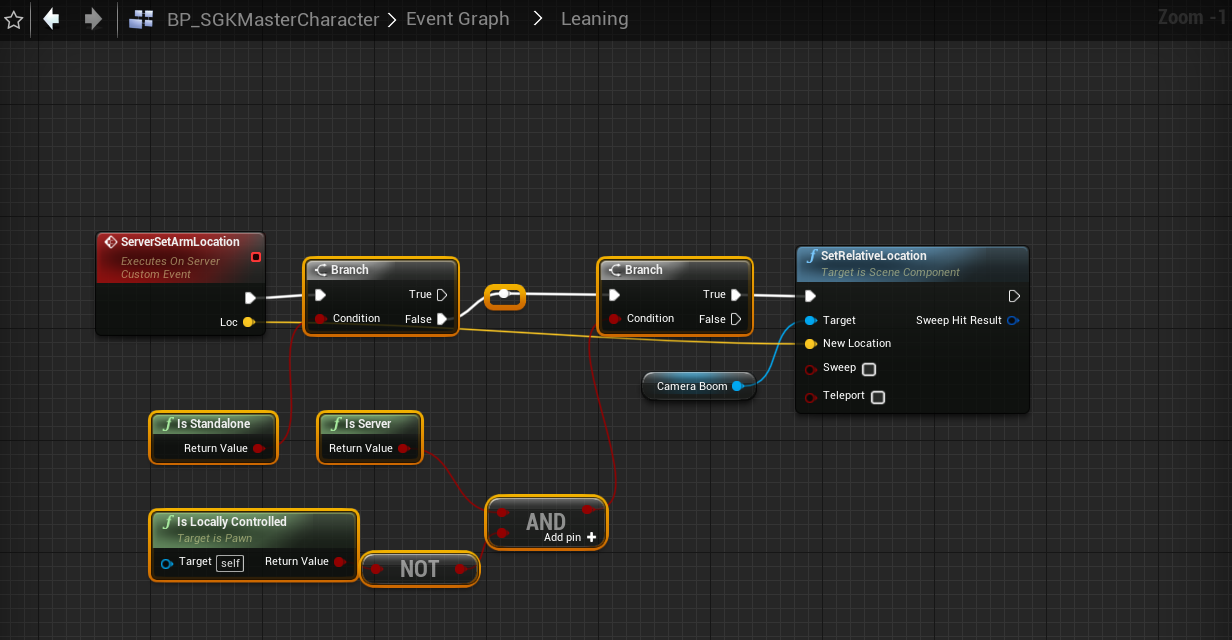This screenshot has height=640, width=1232.
Task: Go forward using the right arrow
Action: pos(93,19)
